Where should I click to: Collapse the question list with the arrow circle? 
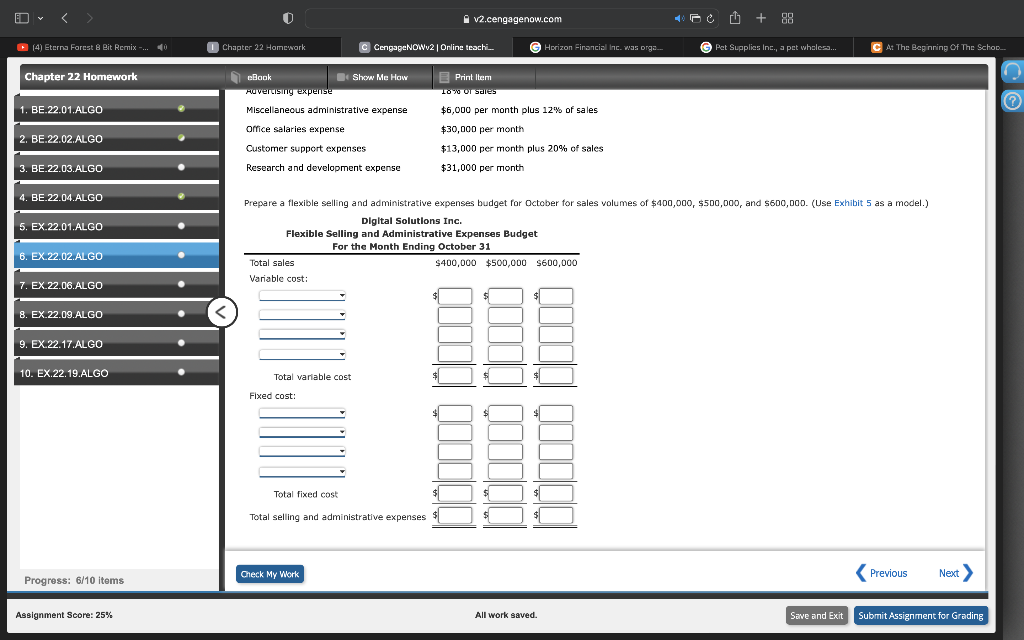click(222, 312)
